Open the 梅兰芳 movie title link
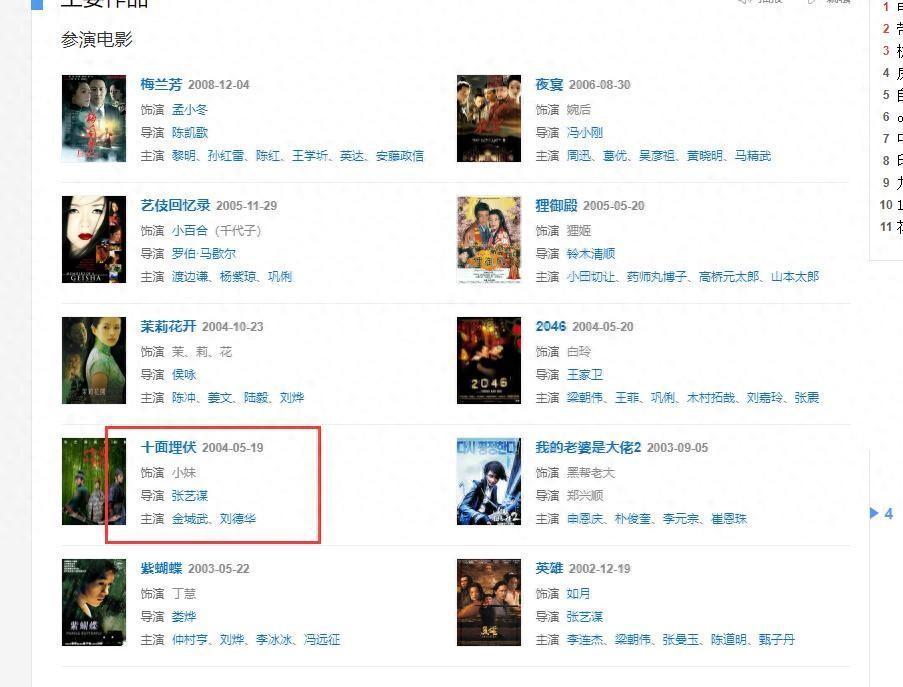This screenshot has height=687, width=903. click(x=161, y=85)
